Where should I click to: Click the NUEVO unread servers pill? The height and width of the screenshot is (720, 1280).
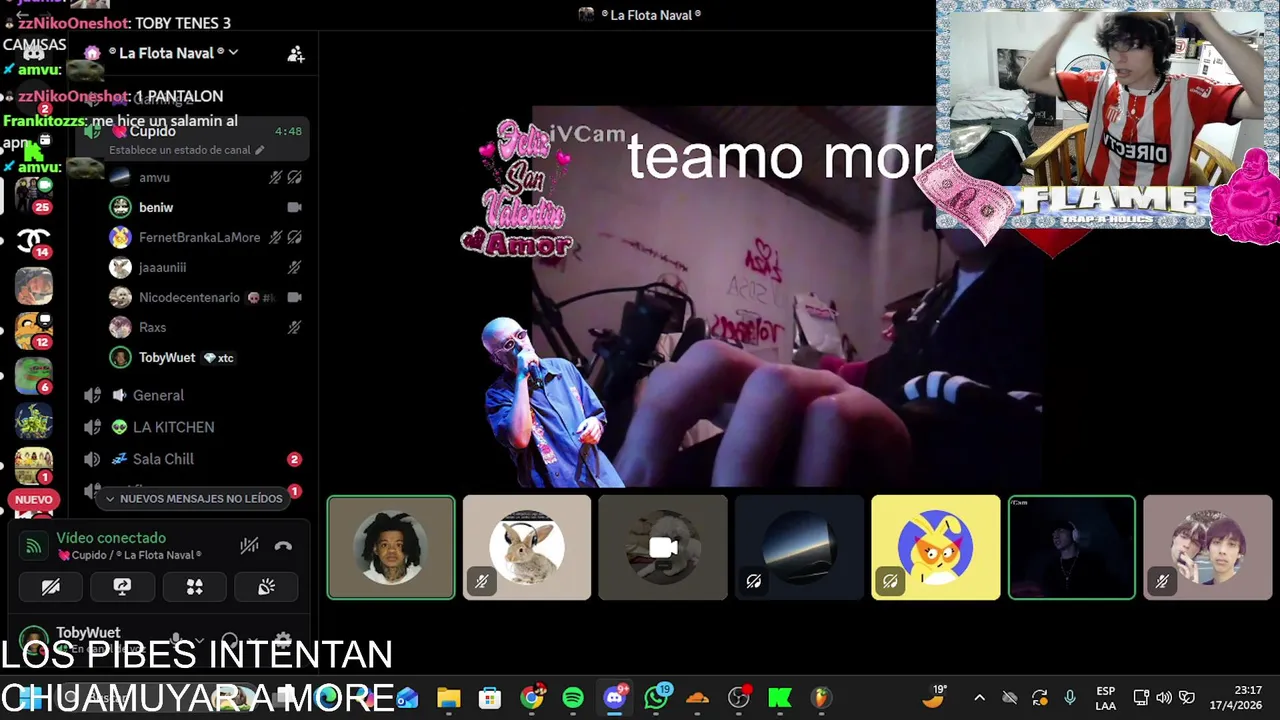click(x=33, y=499)
